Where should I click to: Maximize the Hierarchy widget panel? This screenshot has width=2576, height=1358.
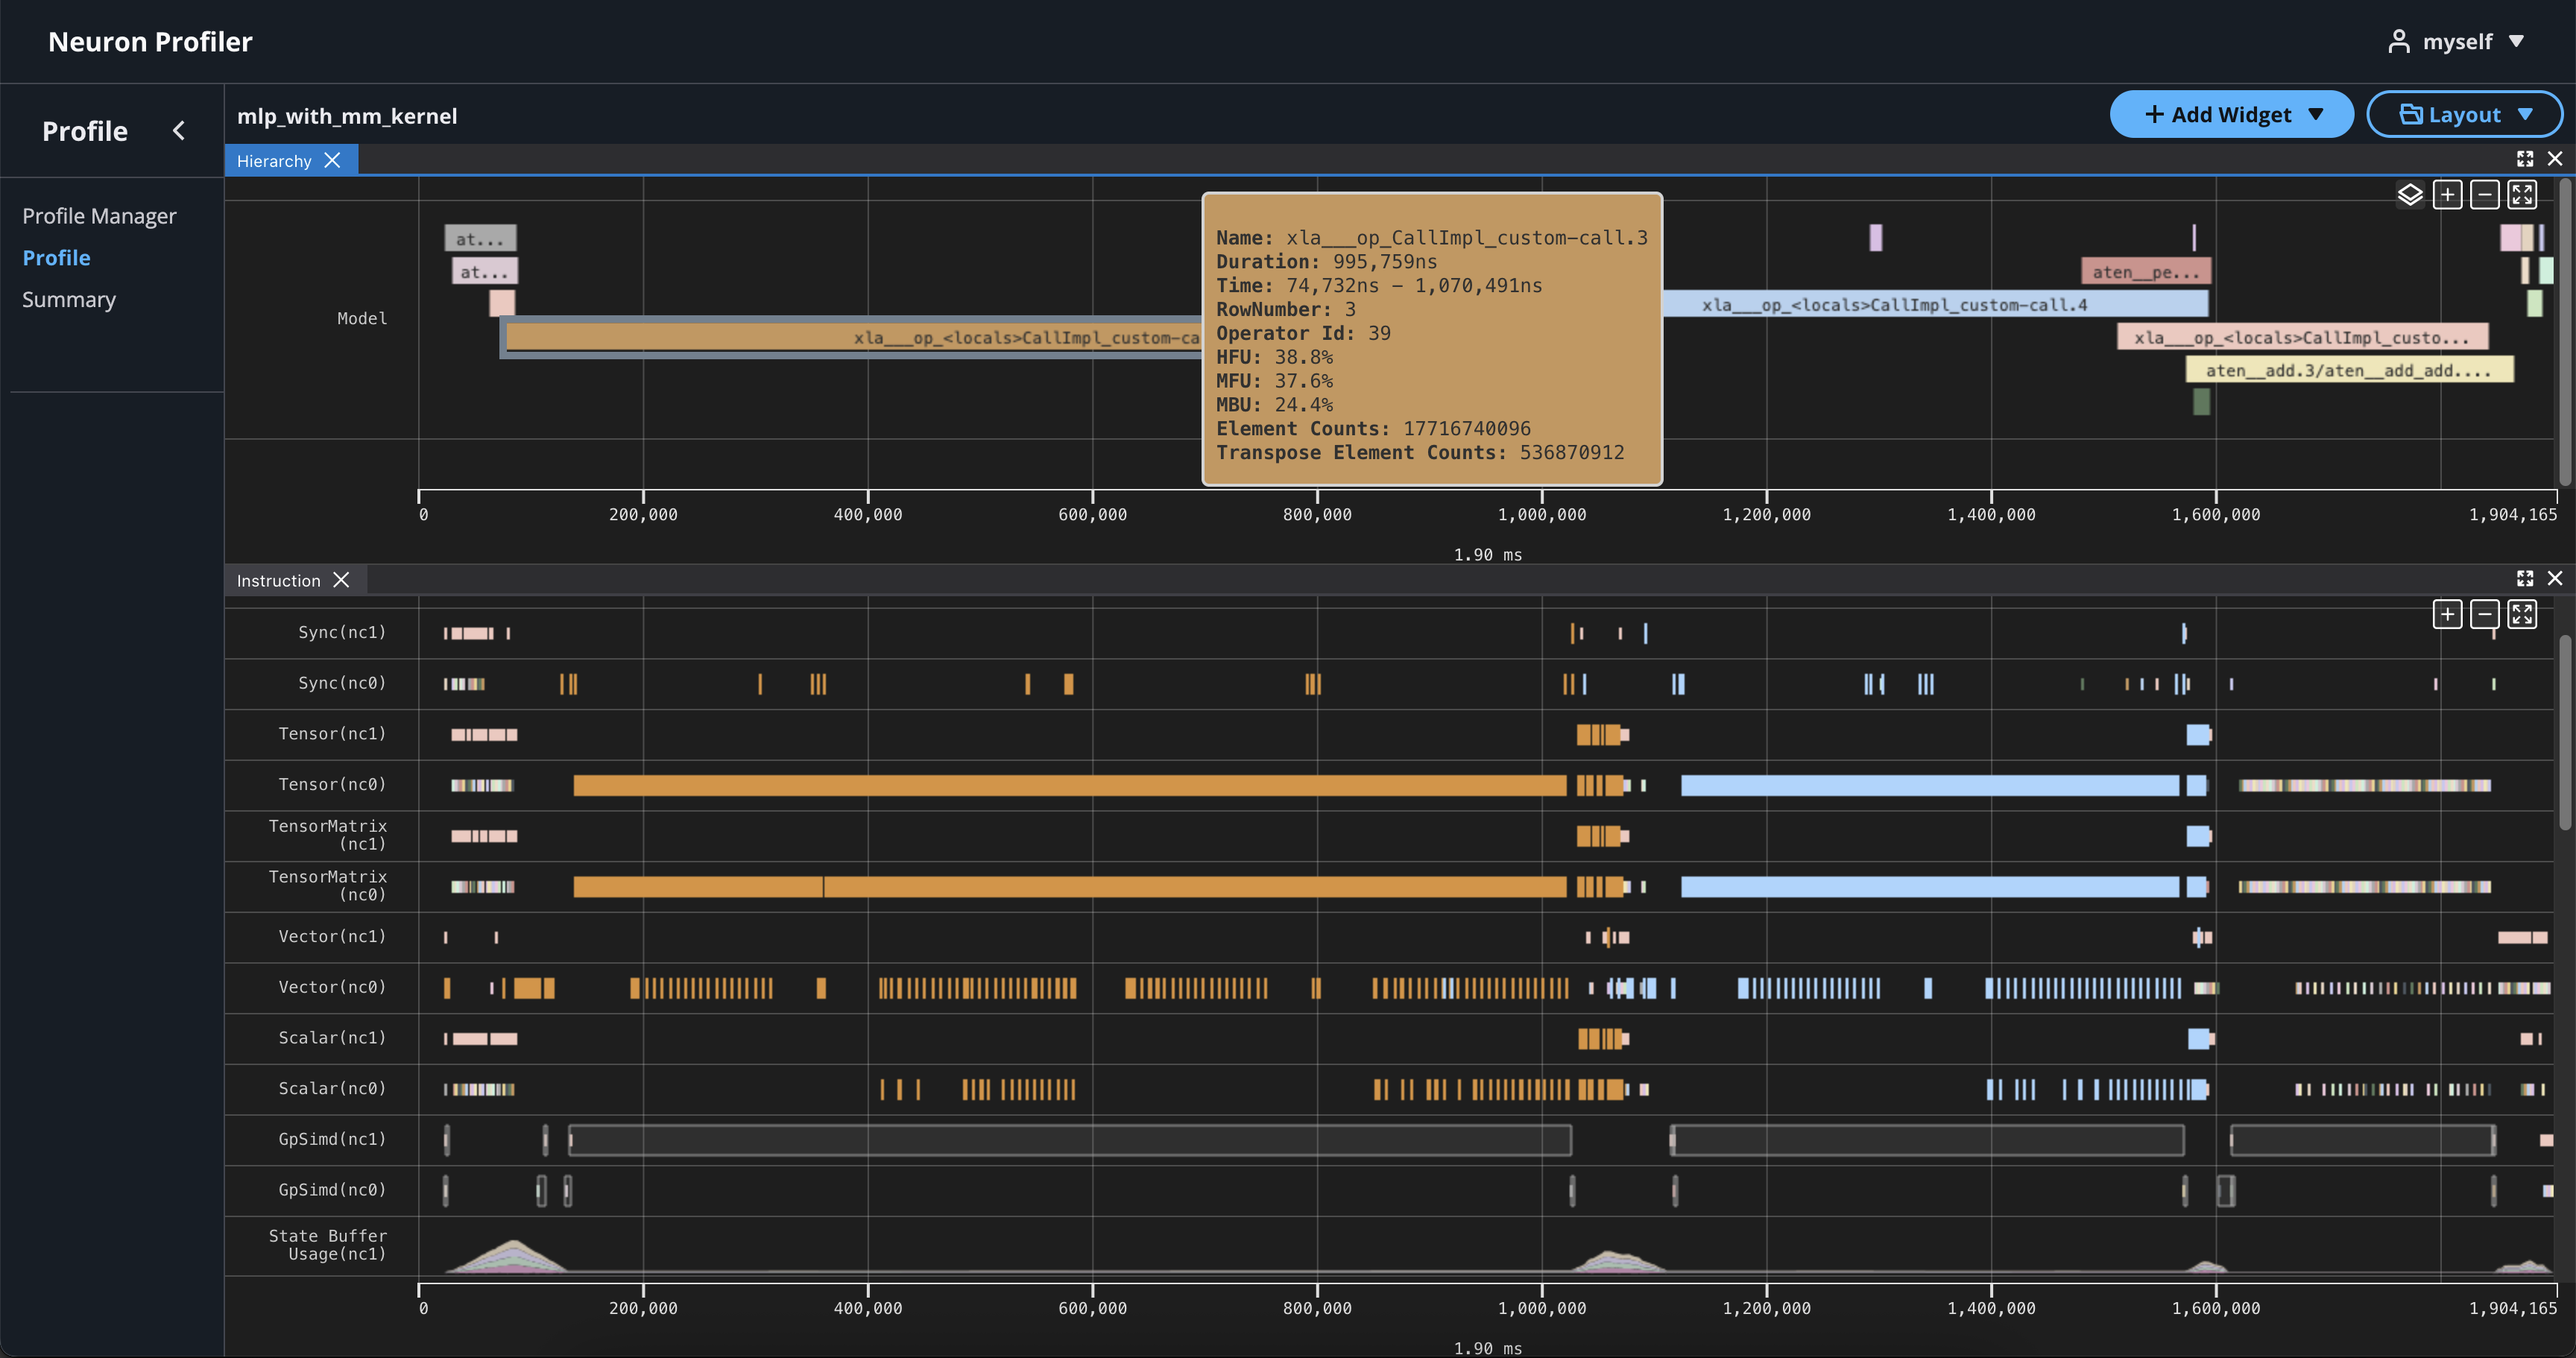click(2524, 159)
